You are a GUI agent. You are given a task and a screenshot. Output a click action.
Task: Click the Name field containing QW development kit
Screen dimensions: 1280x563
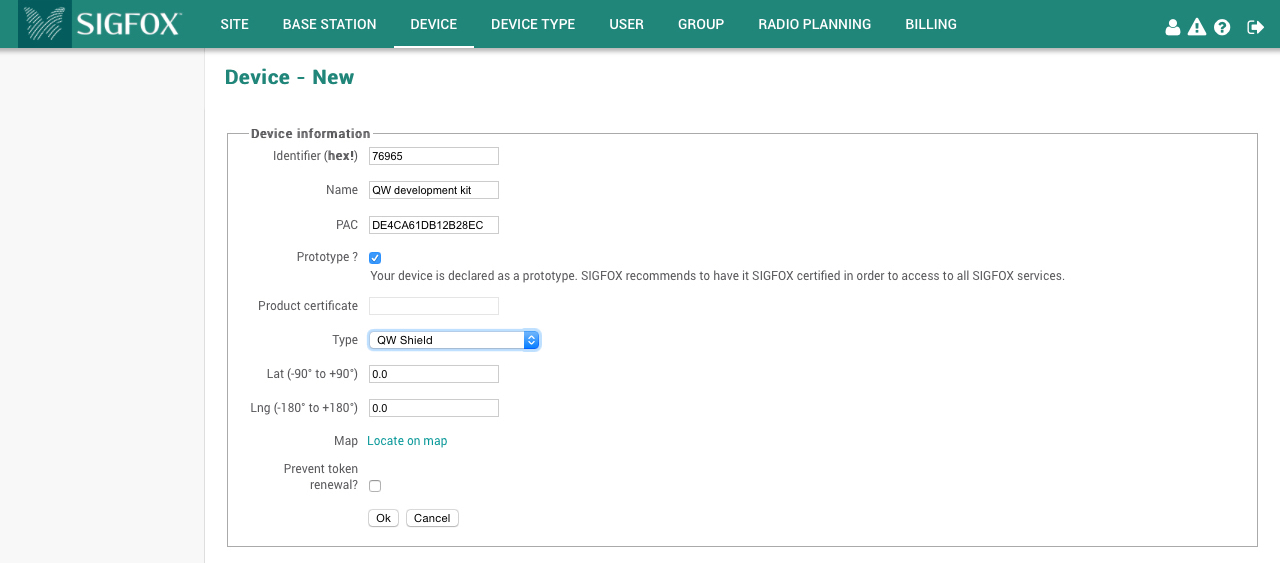pyautogui.click(x=433, y=190)
